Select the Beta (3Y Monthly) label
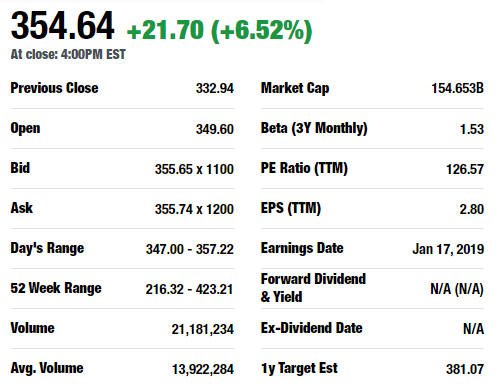The width and height of the screenshot is (499, 390). [314, 129]
